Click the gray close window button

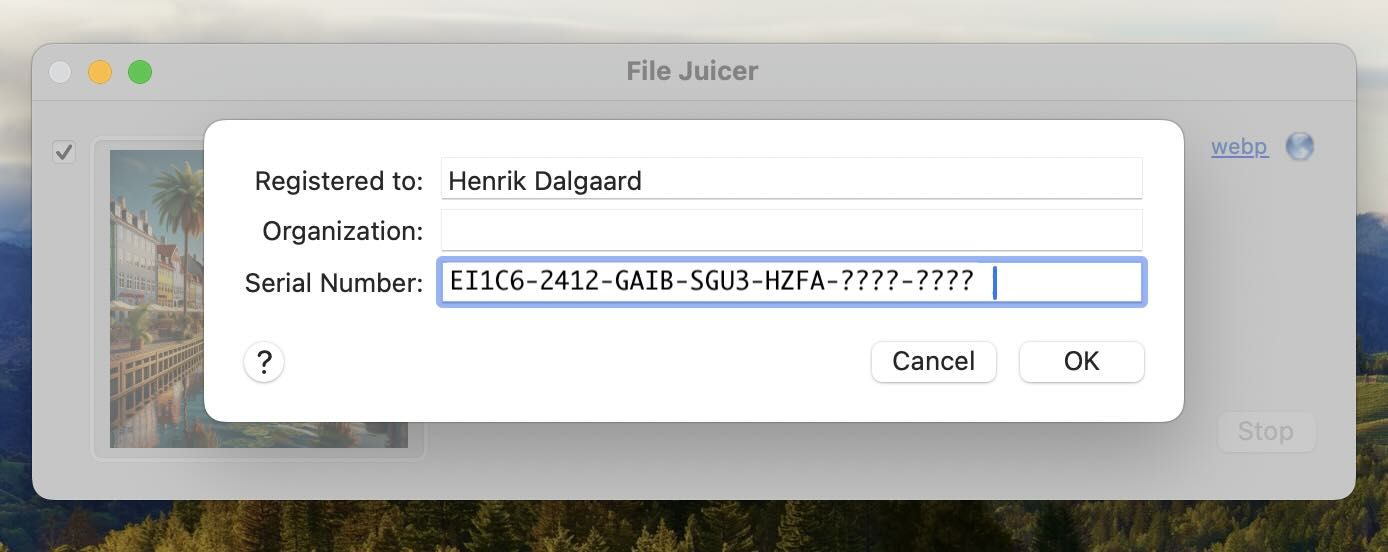tap(60, 72)
